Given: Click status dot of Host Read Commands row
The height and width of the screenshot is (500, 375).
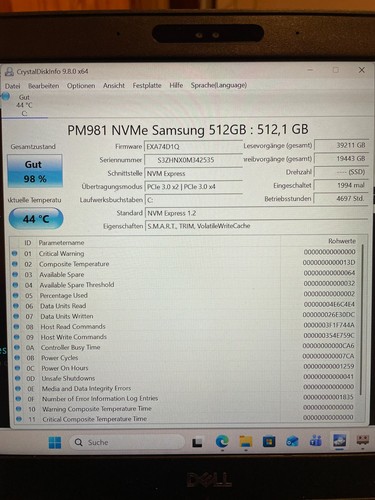Looking at the screenshot, I should [x=16, y=326].
